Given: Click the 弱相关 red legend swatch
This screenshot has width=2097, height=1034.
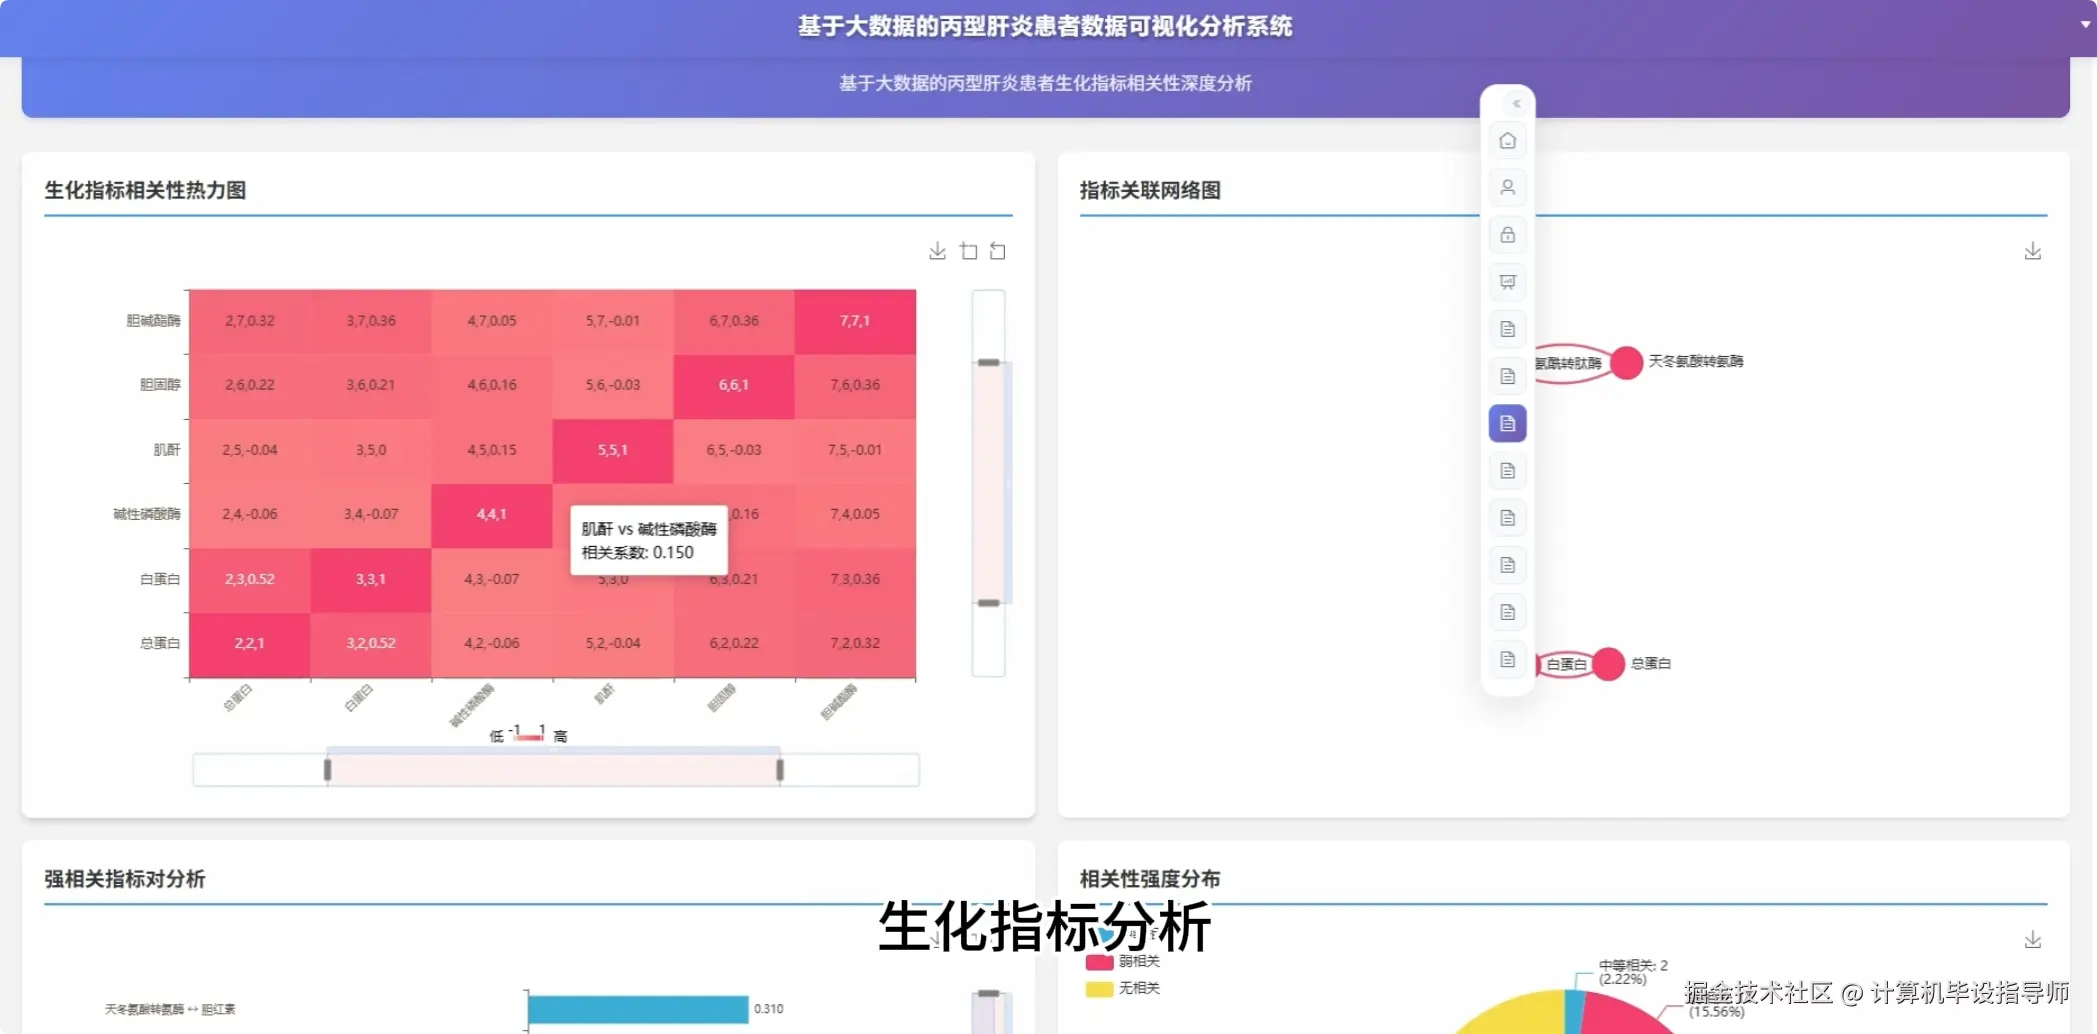Looking at the screenshot, I should pos(1099,961).
